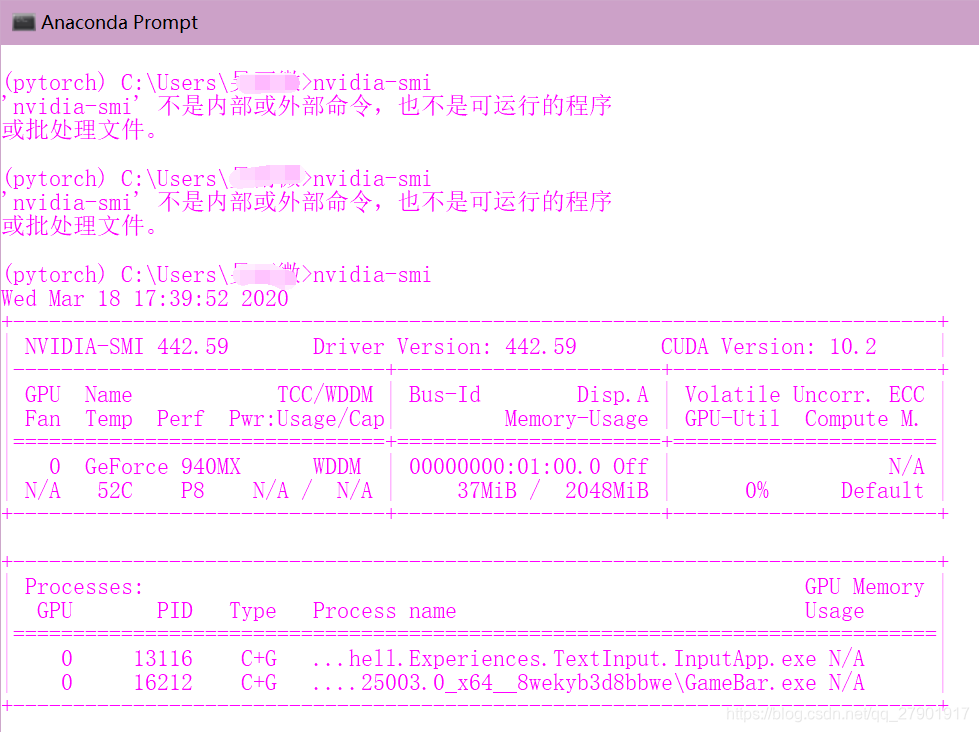This screenshot has width=979, height=732.
Task: Click the first Chinese error message line
Action: tap(307, 106)
